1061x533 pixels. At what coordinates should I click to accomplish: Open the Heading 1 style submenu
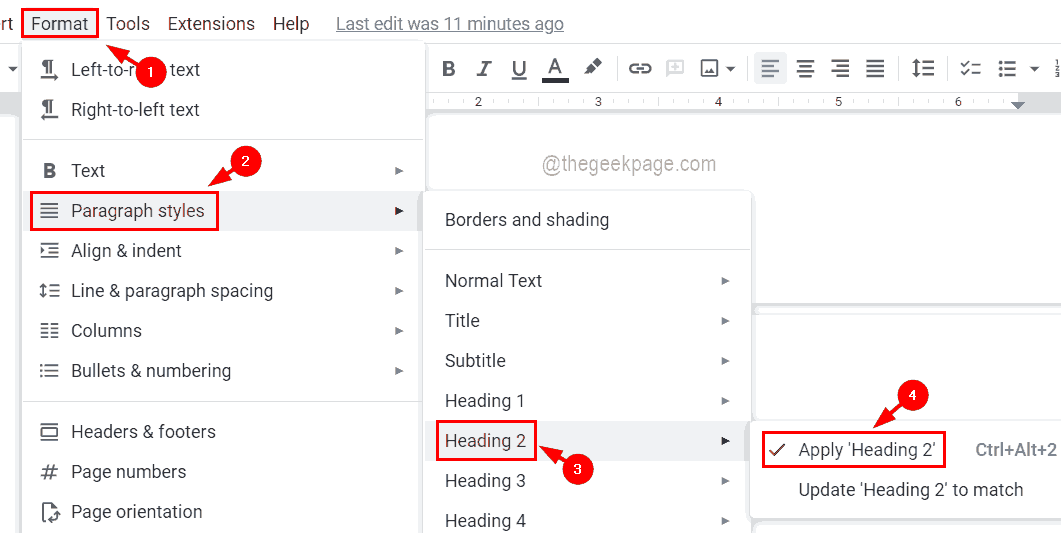[x=587, y=401]
